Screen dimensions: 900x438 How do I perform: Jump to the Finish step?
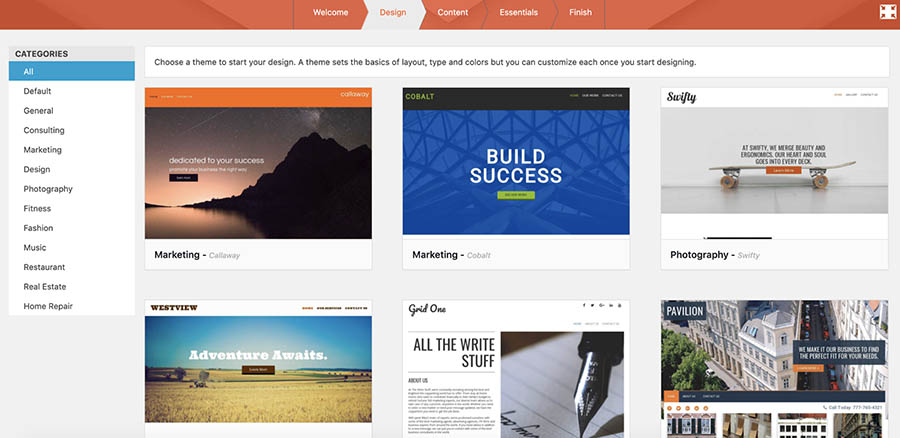[x=580, y=13]
